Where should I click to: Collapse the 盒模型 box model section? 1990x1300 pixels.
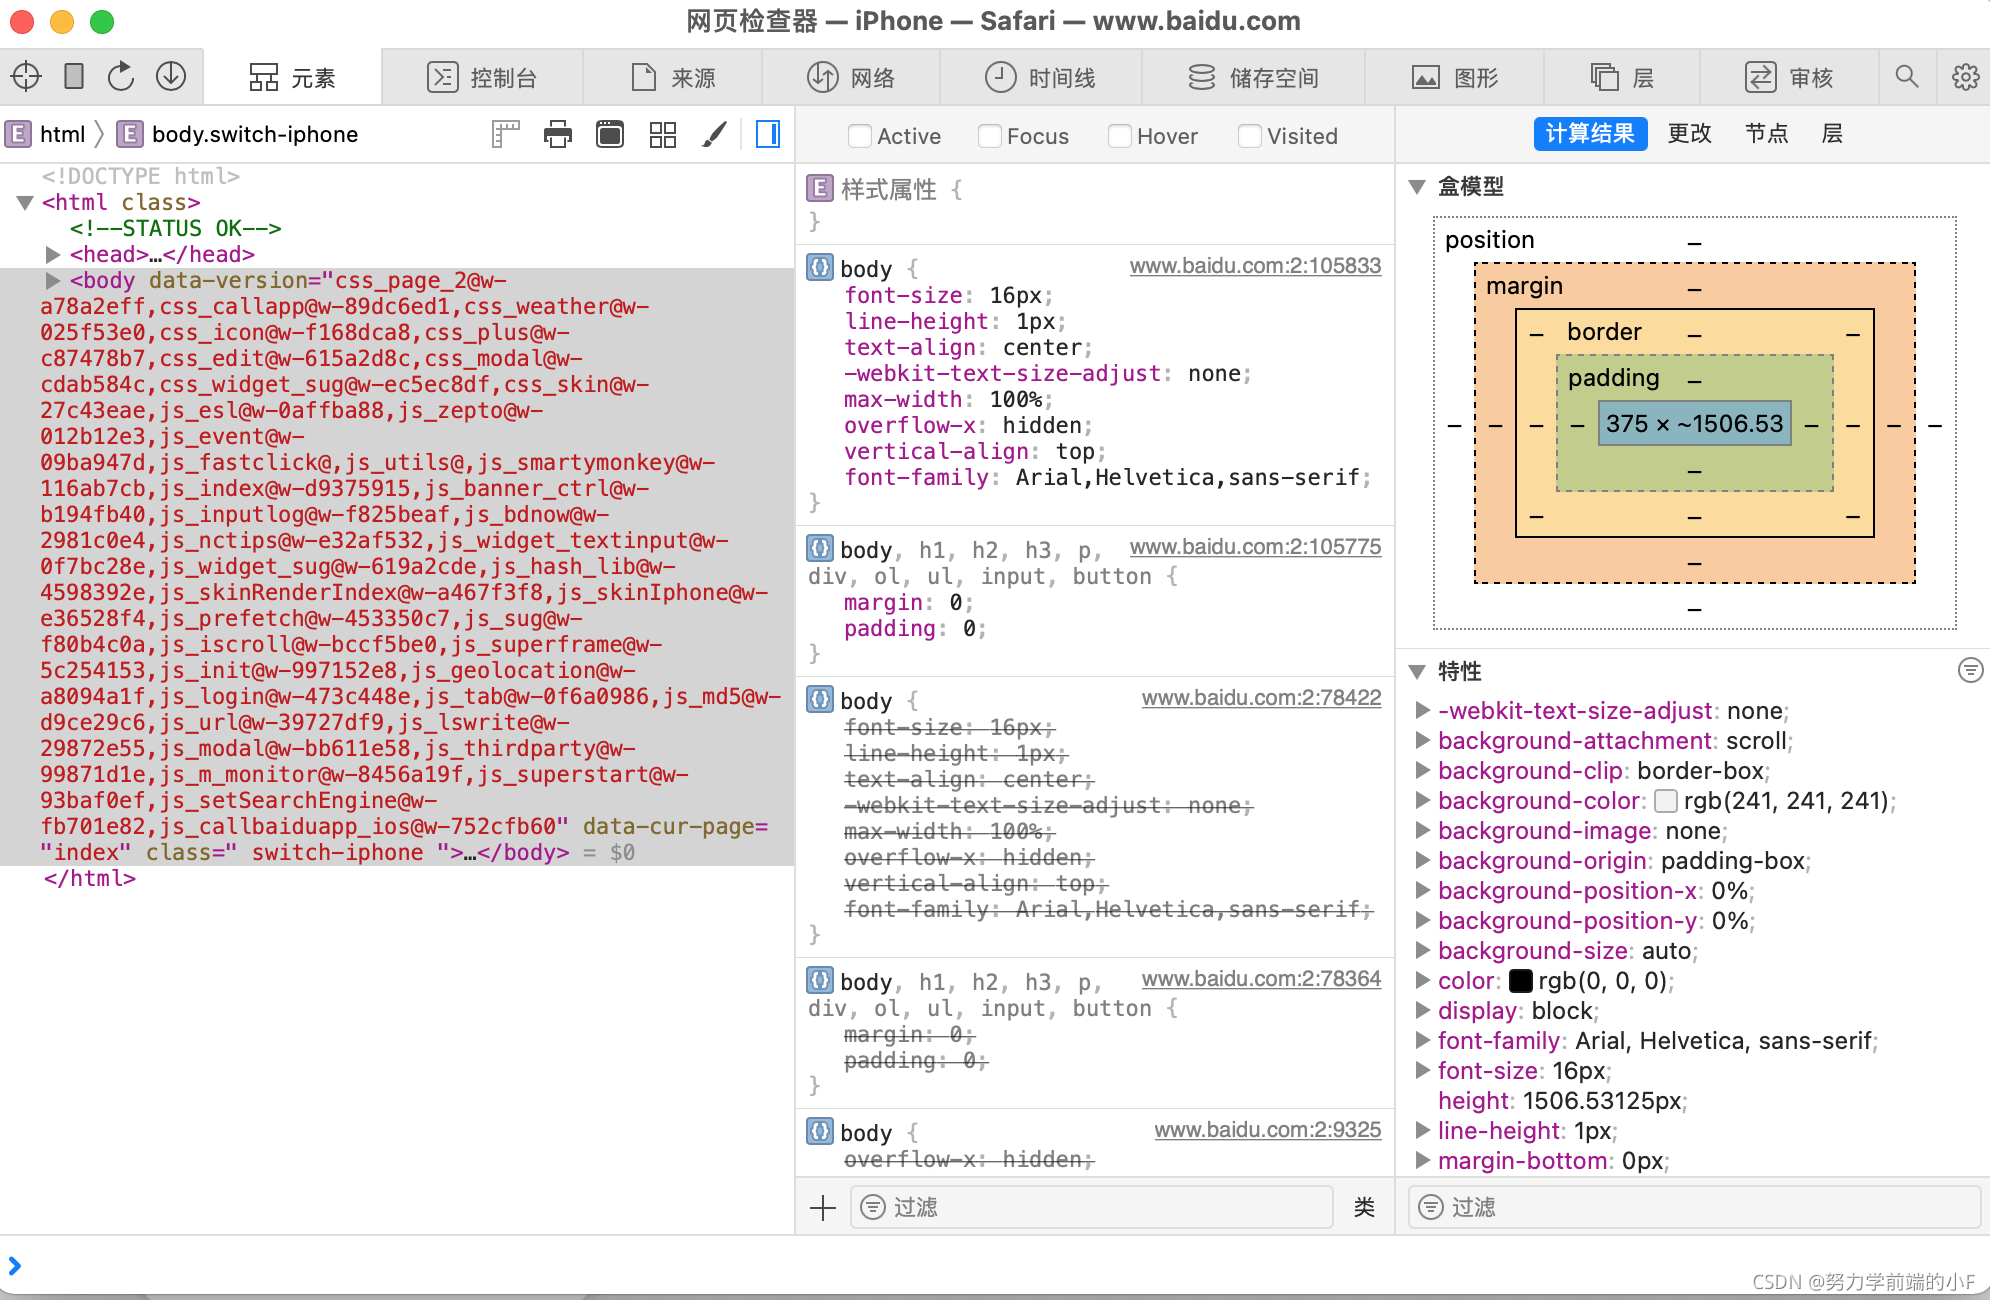[x=1417, y=187]
